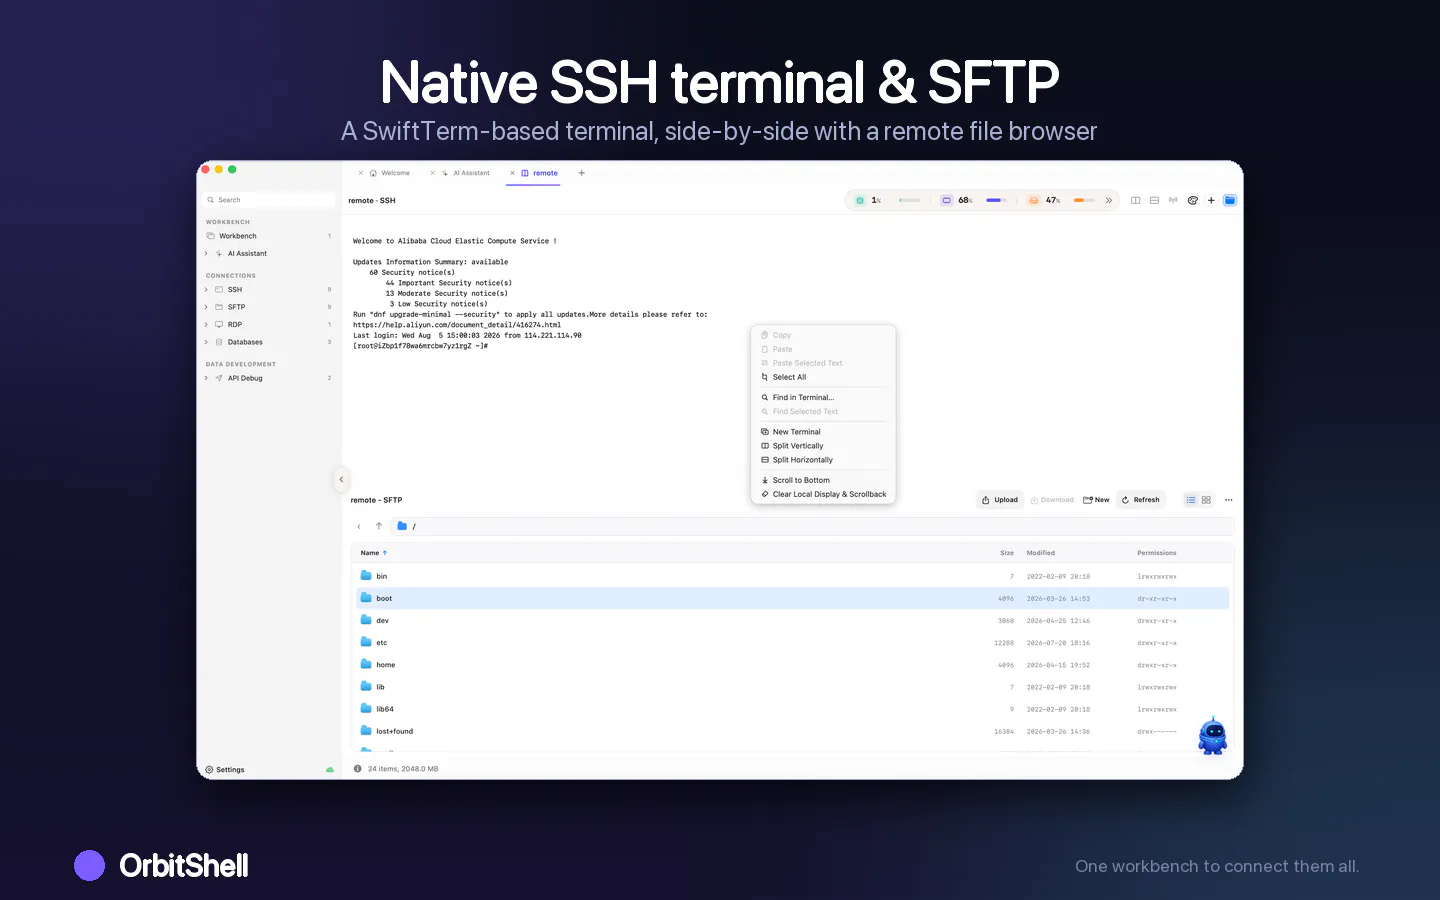1440x900 pixels.
Task: Switch to the Welcome tab
Action: (390, 173)
